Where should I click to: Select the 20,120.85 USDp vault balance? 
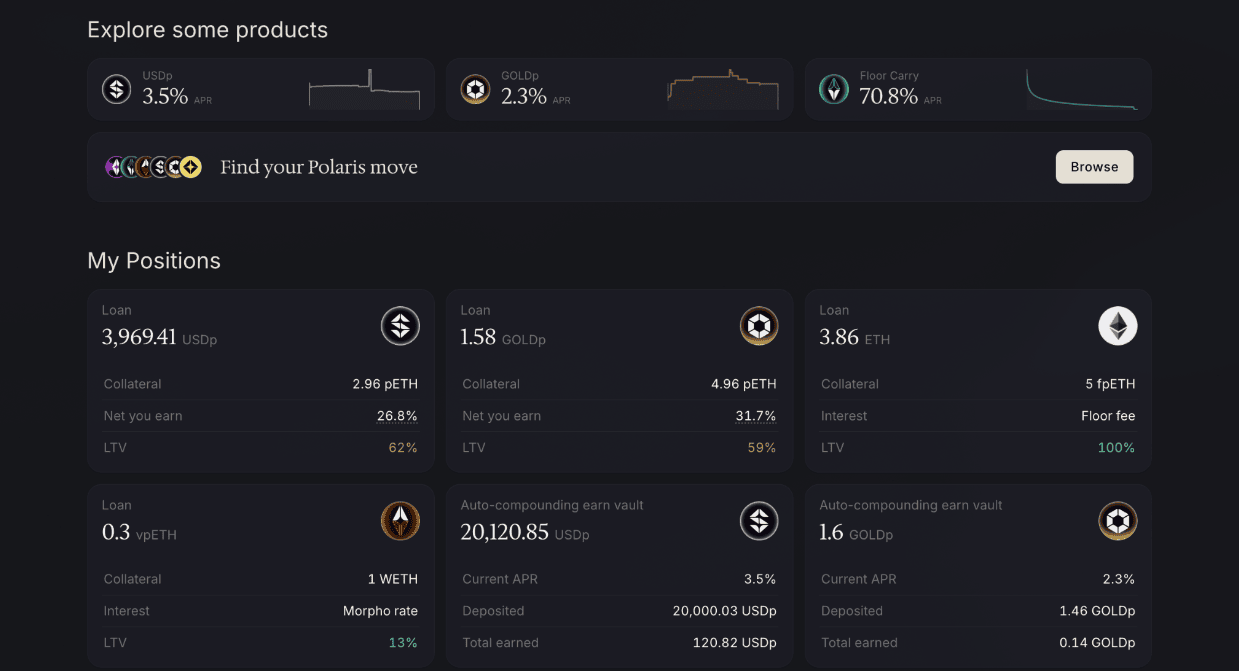(x=525, y=533)
